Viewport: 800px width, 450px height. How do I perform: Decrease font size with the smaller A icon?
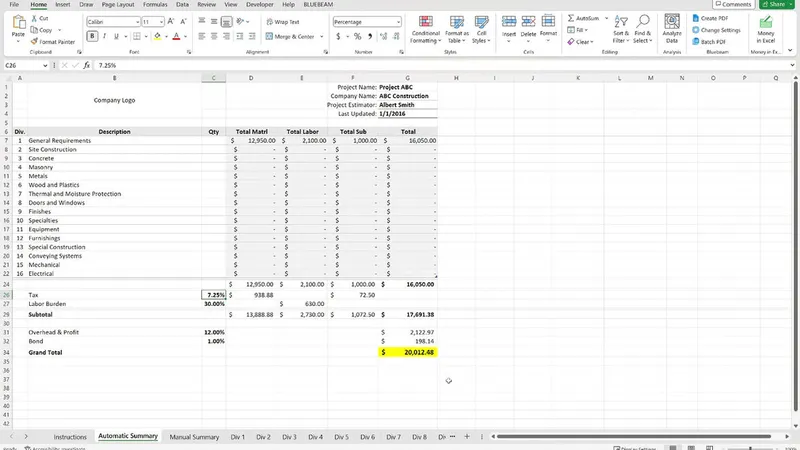tap(183, 21)
